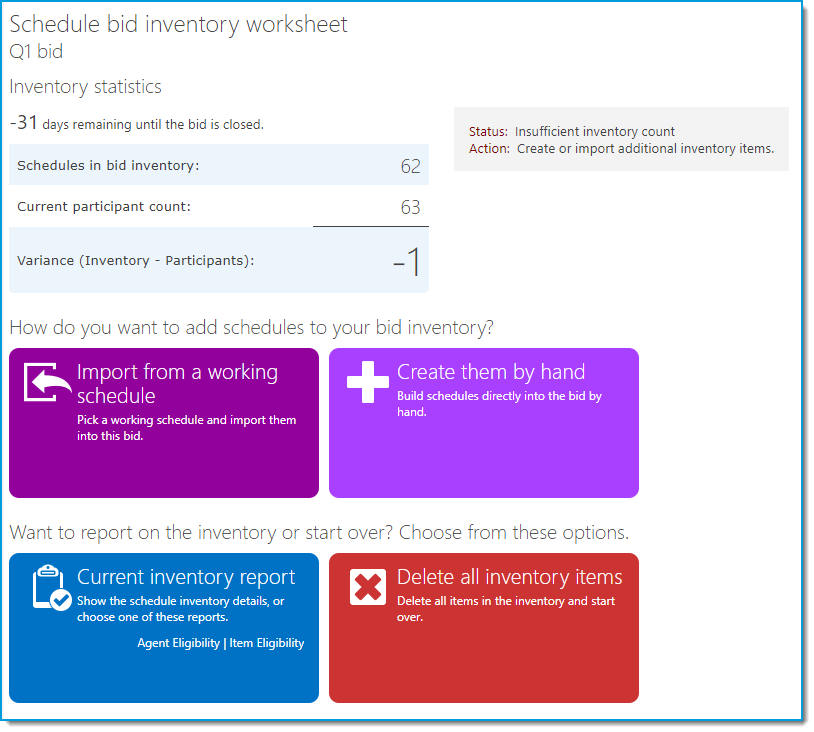
Task: Click the 'Q1 bid' subtitle
Action: click(36, 52)
